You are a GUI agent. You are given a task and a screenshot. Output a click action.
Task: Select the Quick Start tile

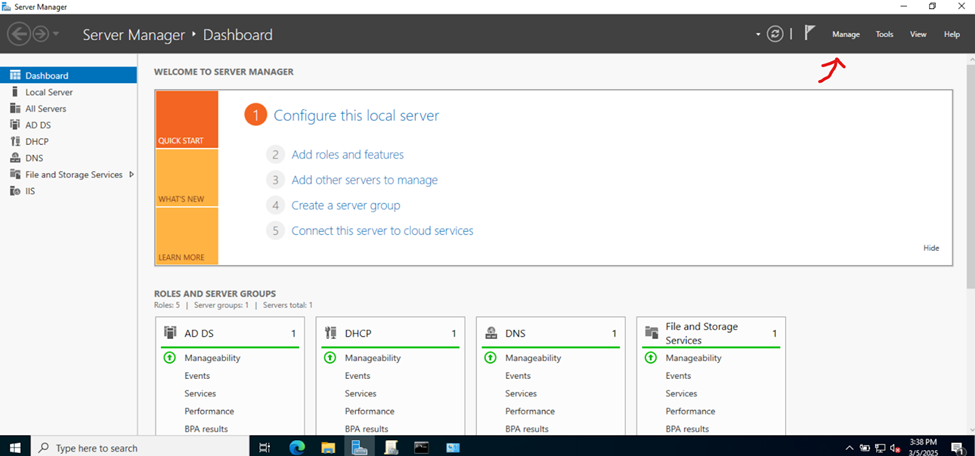pyautogui.click(x=187, y=119)
